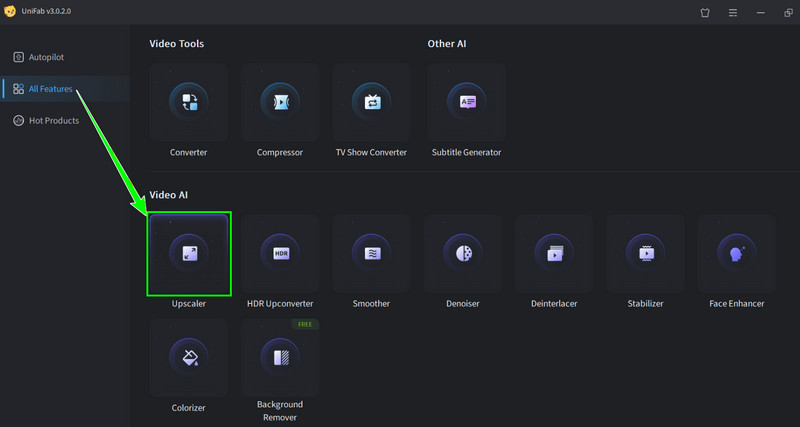Open the Background Remover tool
Viewport: 800px width, 427px height.
(x=280, y=358)
